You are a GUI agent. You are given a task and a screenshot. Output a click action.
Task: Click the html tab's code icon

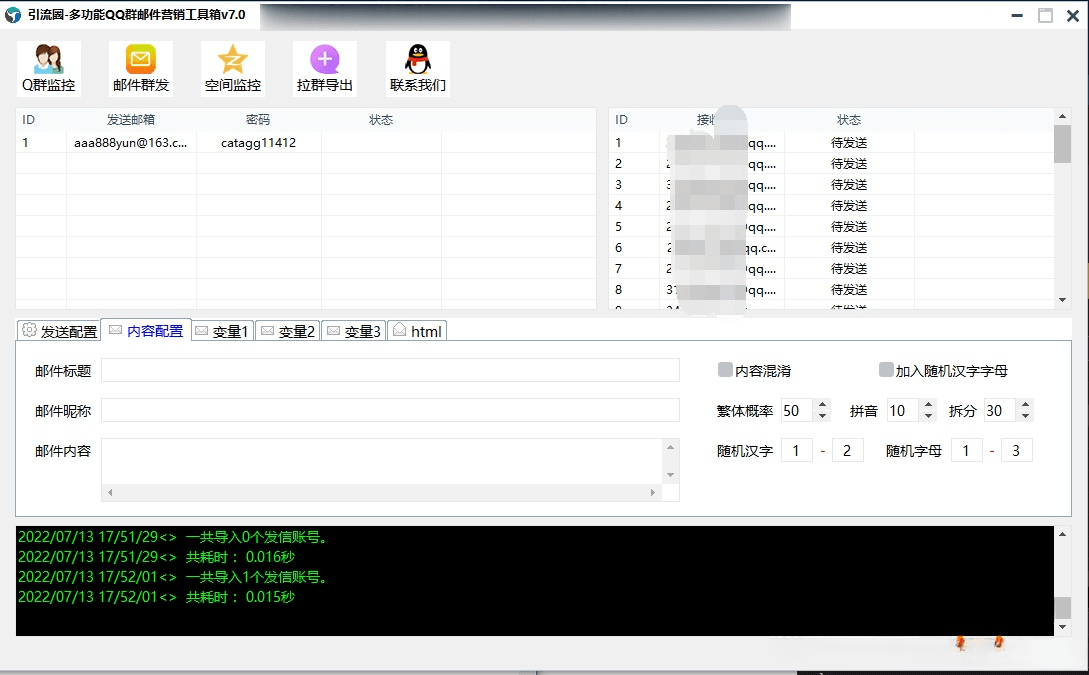click(400, 330)
